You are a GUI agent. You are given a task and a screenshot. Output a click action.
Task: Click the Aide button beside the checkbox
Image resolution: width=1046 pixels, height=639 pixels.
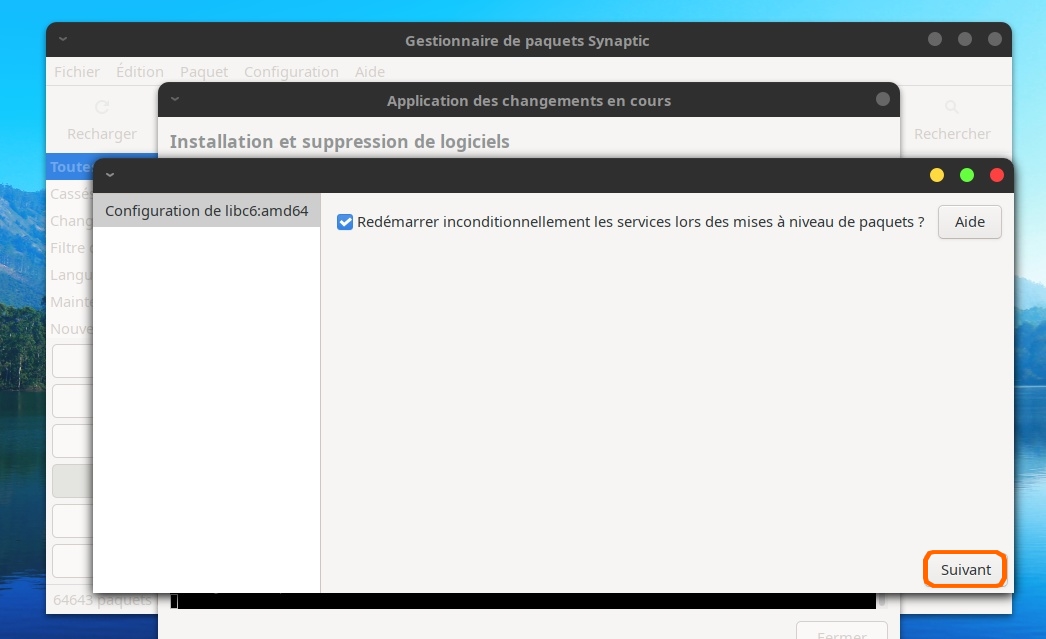969,222
